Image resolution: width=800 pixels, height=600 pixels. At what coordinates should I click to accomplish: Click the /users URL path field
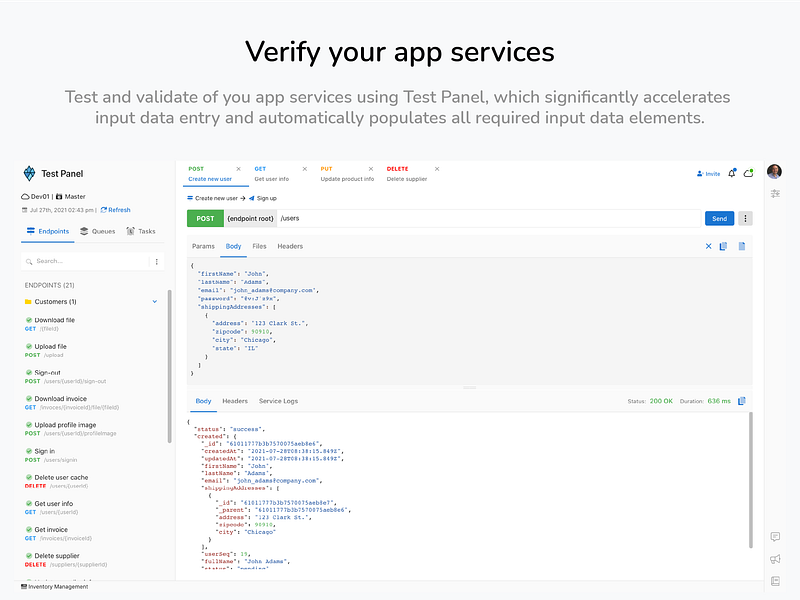click(489, 218)
